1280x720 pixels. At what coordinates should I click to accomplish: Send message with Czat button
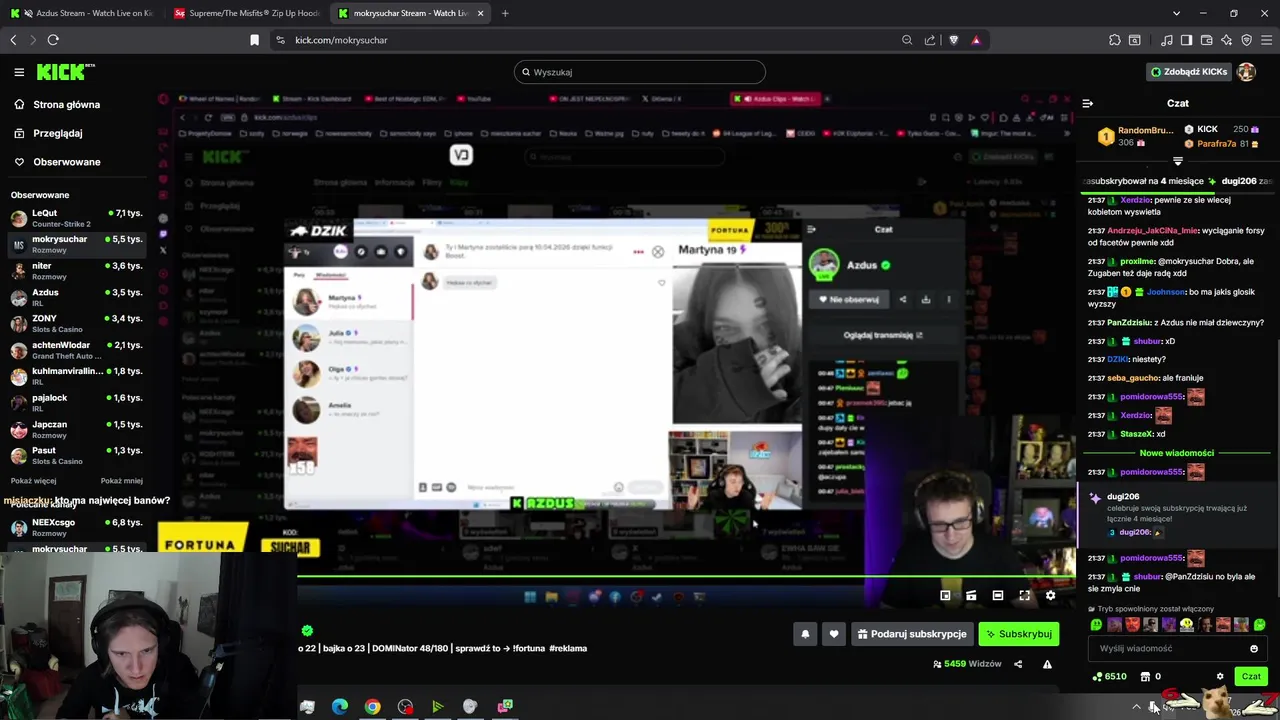point(1251,677)
